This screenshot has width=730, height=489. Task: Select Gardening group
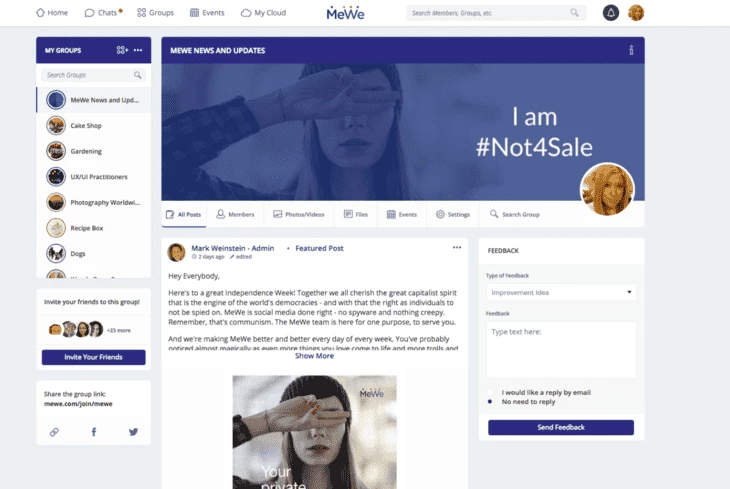[x=94, y=151]
